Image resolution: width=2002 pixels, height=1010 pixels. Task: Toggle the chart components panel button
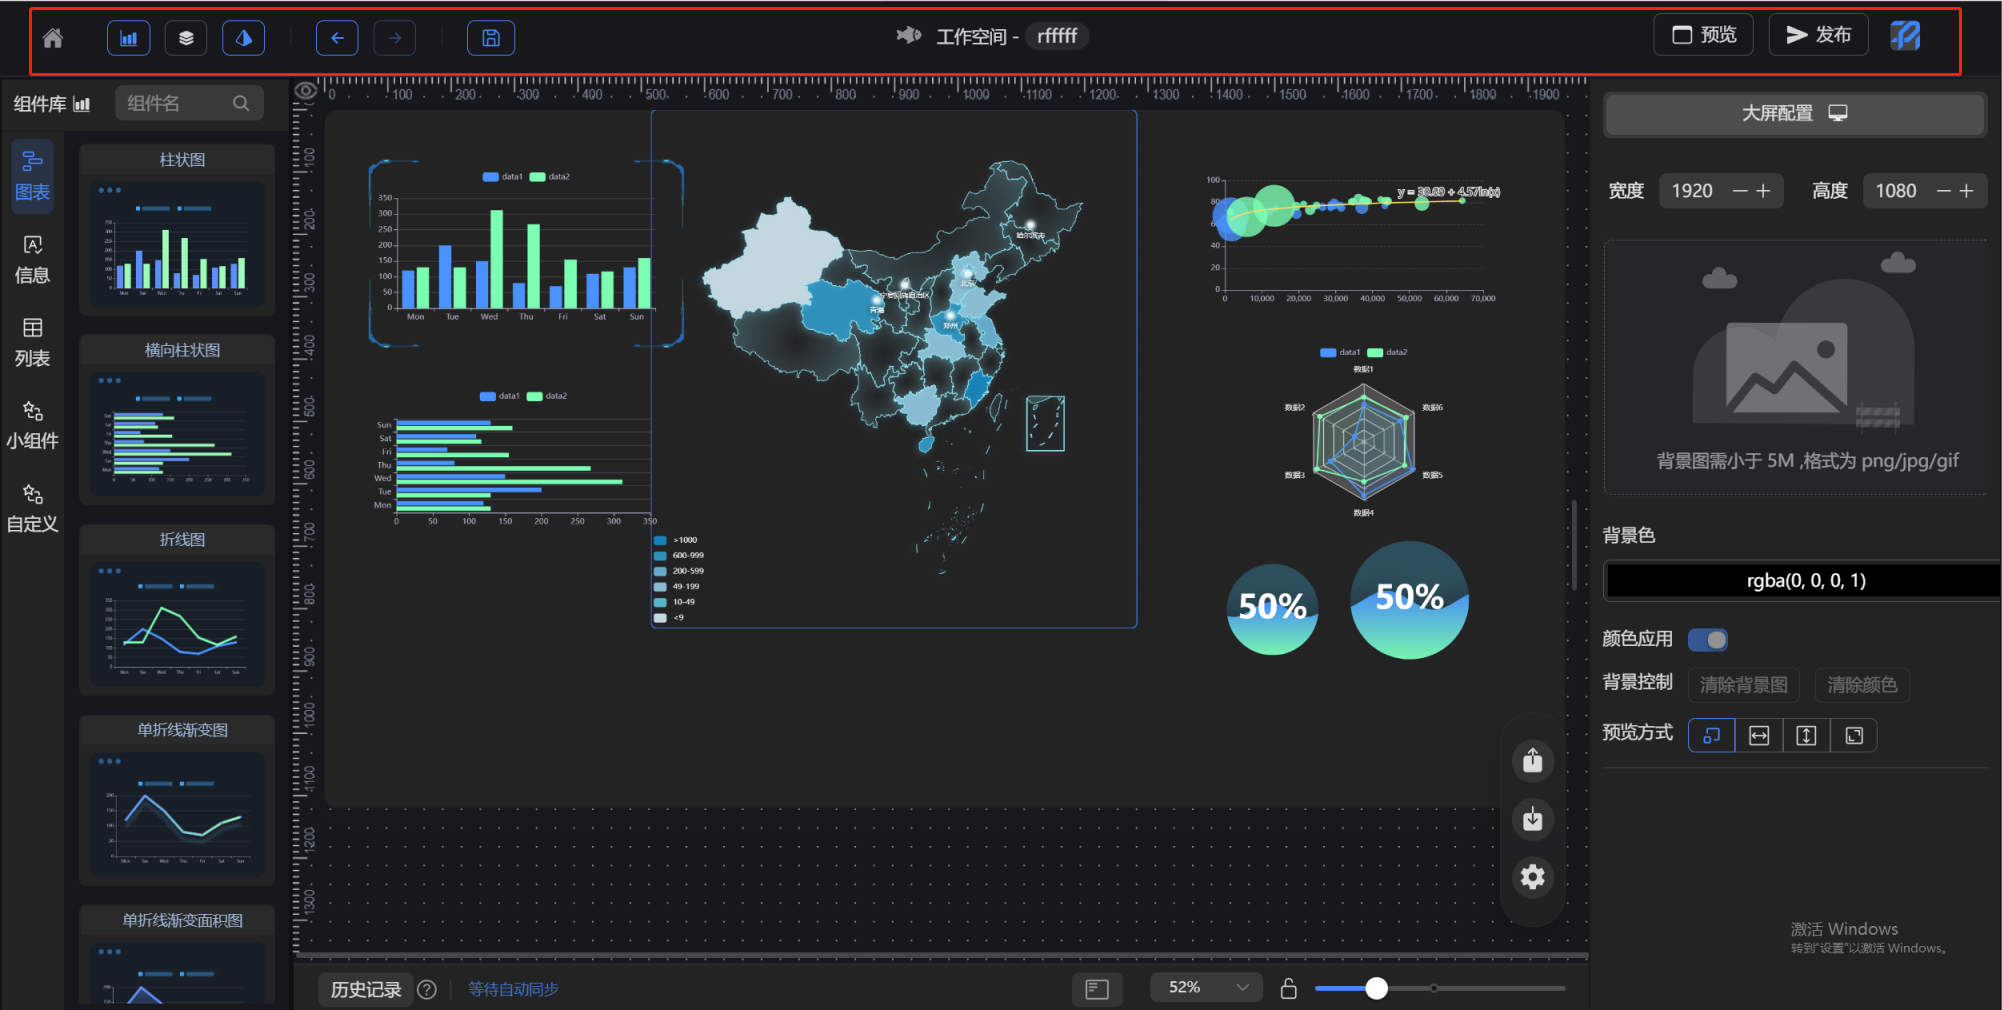point(128,38)
